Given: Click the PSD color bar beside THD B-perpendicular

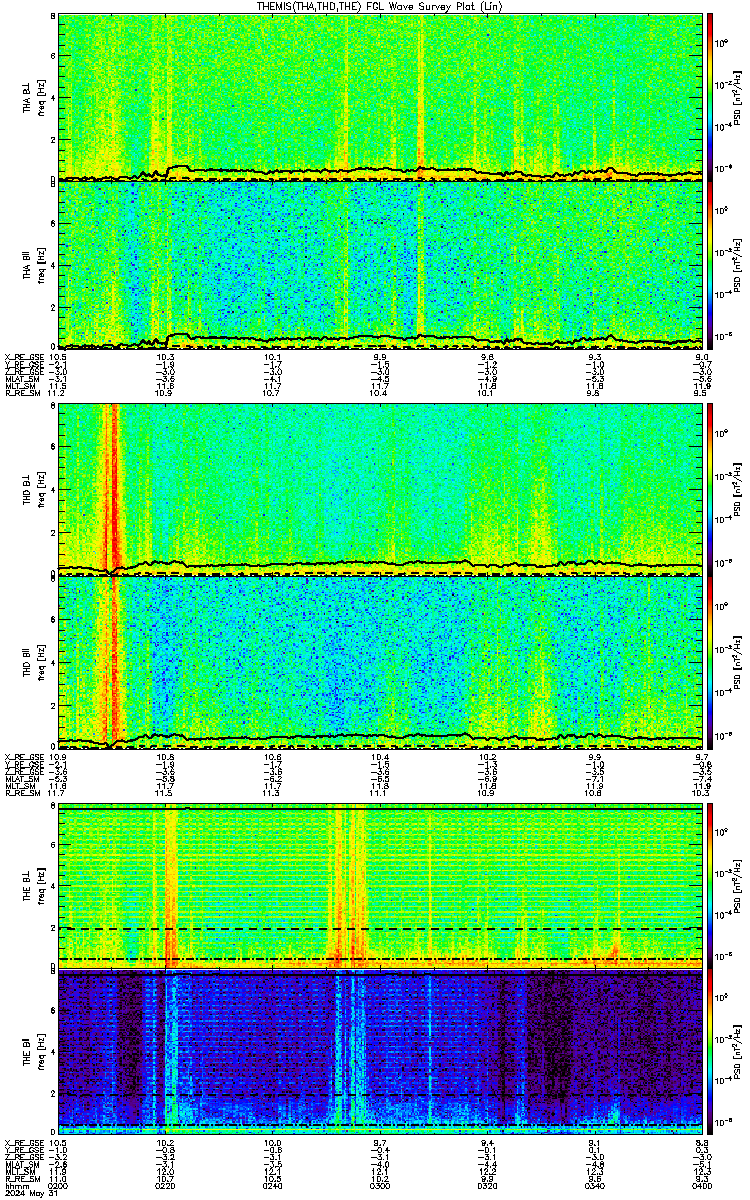Looking at the screenshot, I should tap(710, 489).
